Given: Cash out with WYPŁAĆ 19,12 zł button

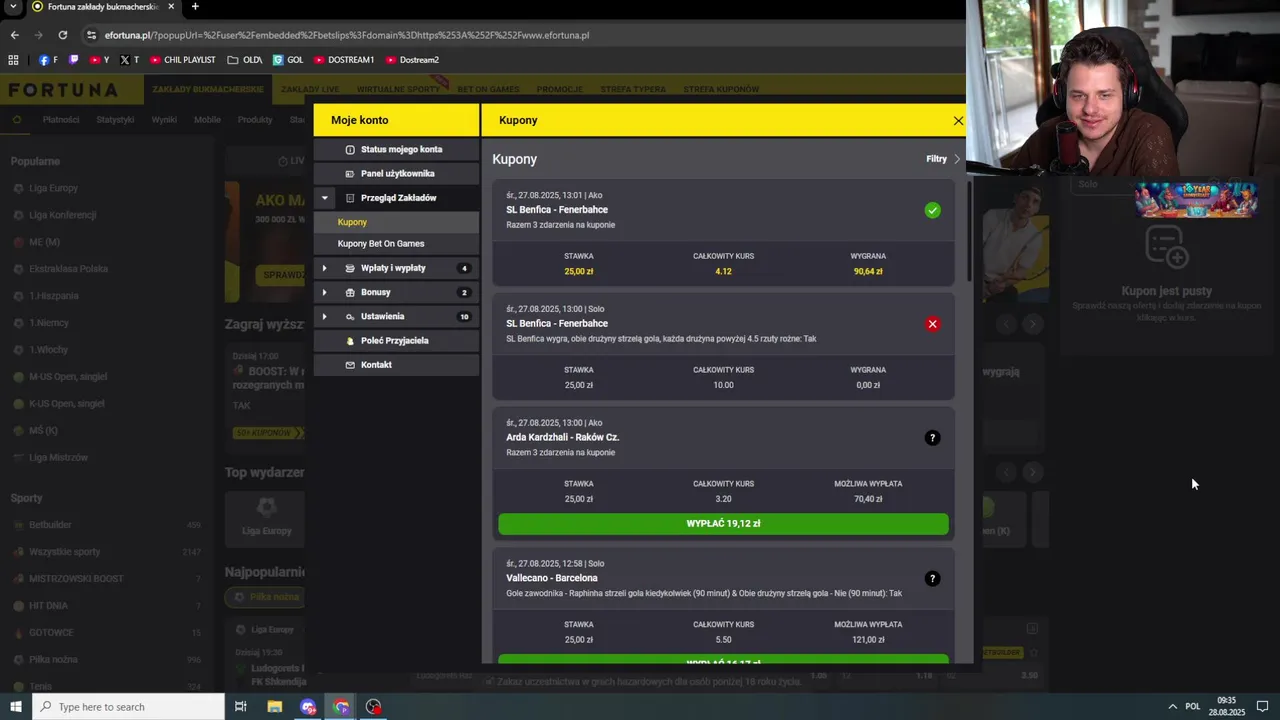Looking at the screenshot, I should tap(723, 523).
